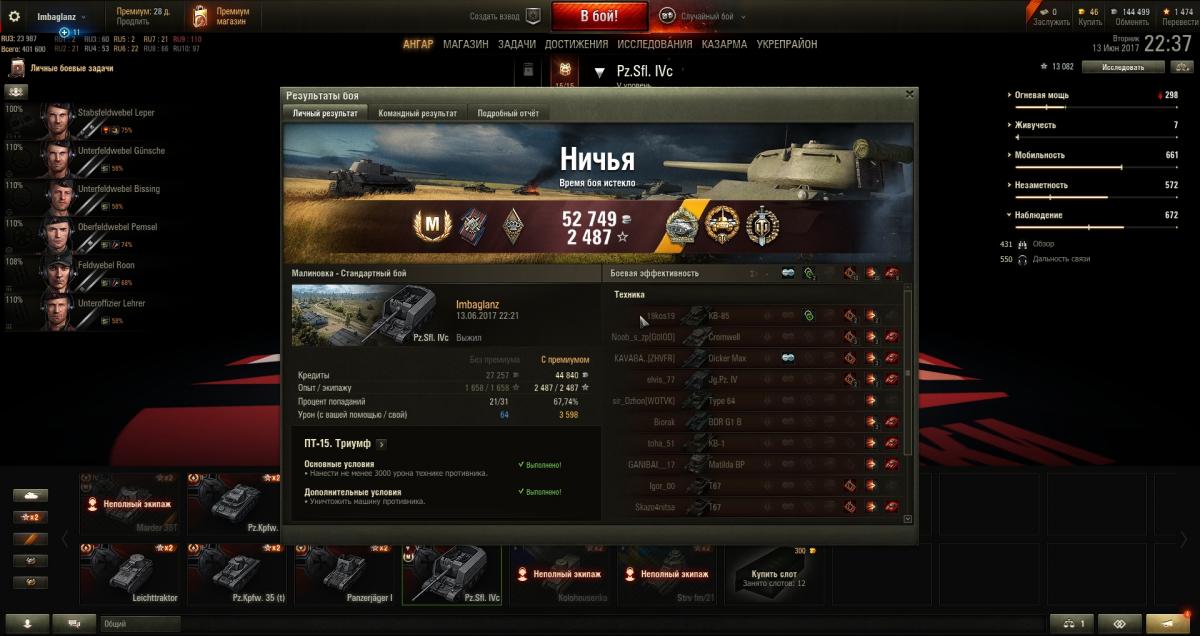Screen dimensions: 1200x636
Task: Expand the Imbaglanz account dropdown
Action: [x=59, y=16]
